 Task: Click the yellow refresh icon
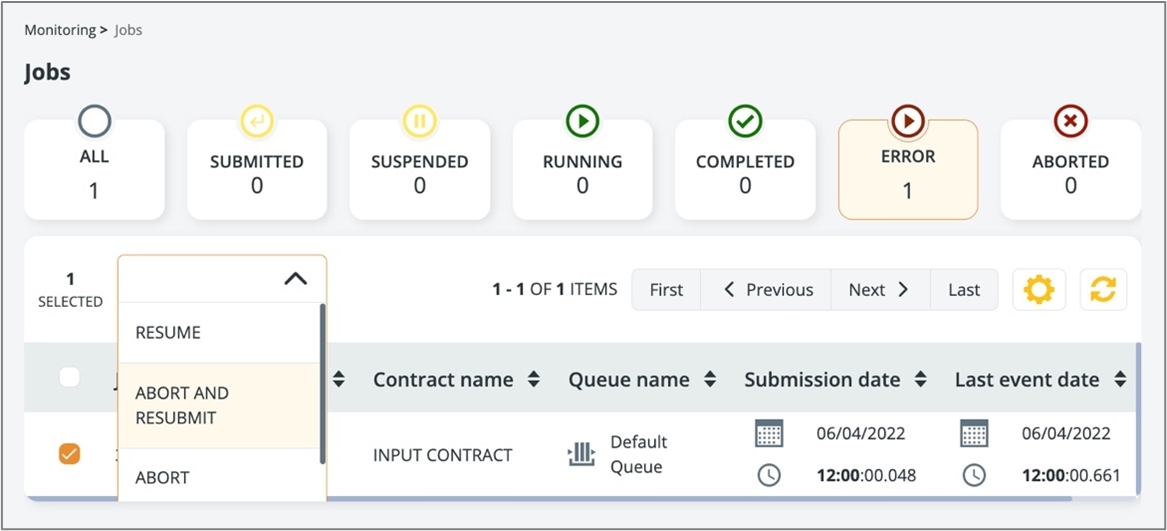tap(1103, 290)
